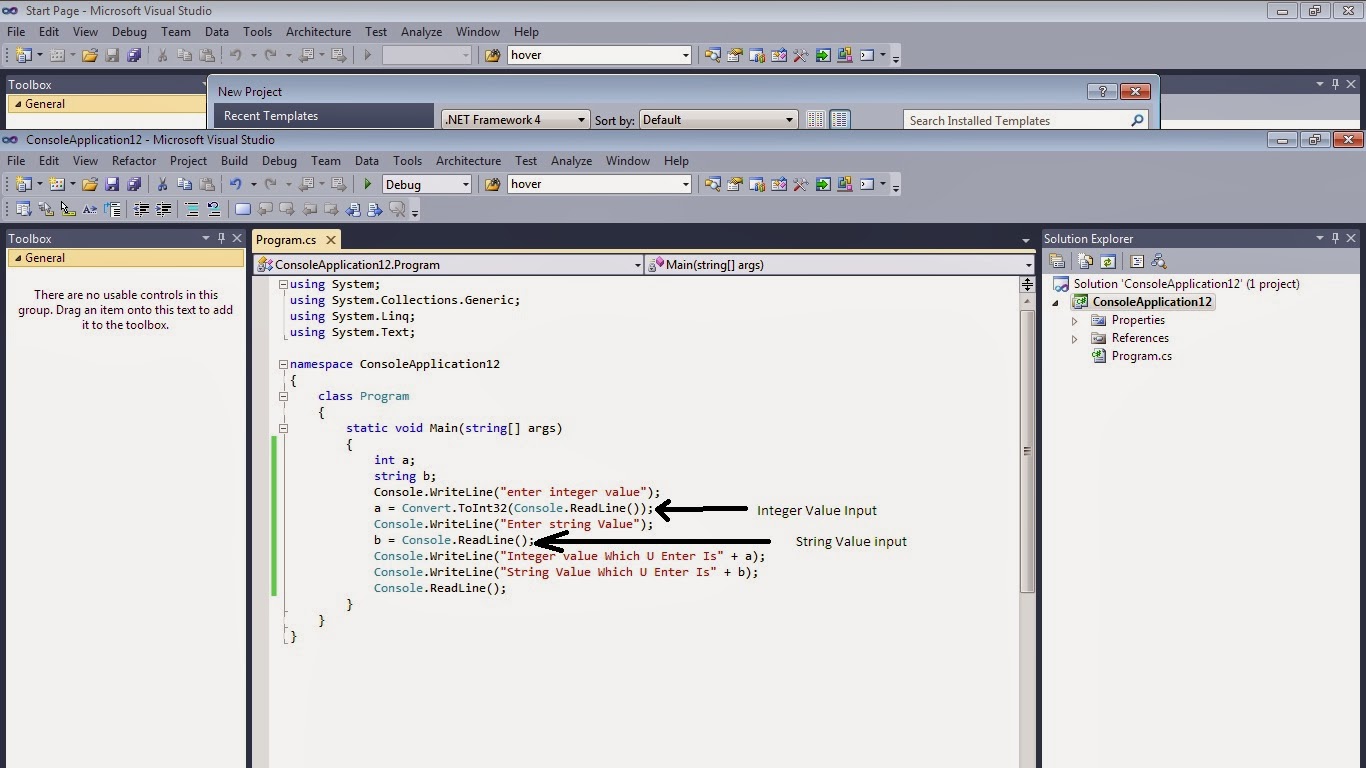1366x768 pixels.
Task: Collapse the class Program code block
Action: coord(283,396)
